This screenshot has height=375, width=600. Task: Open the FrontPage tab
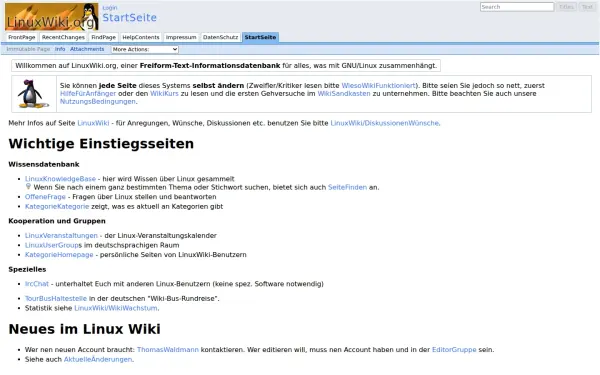click(22, 37)
